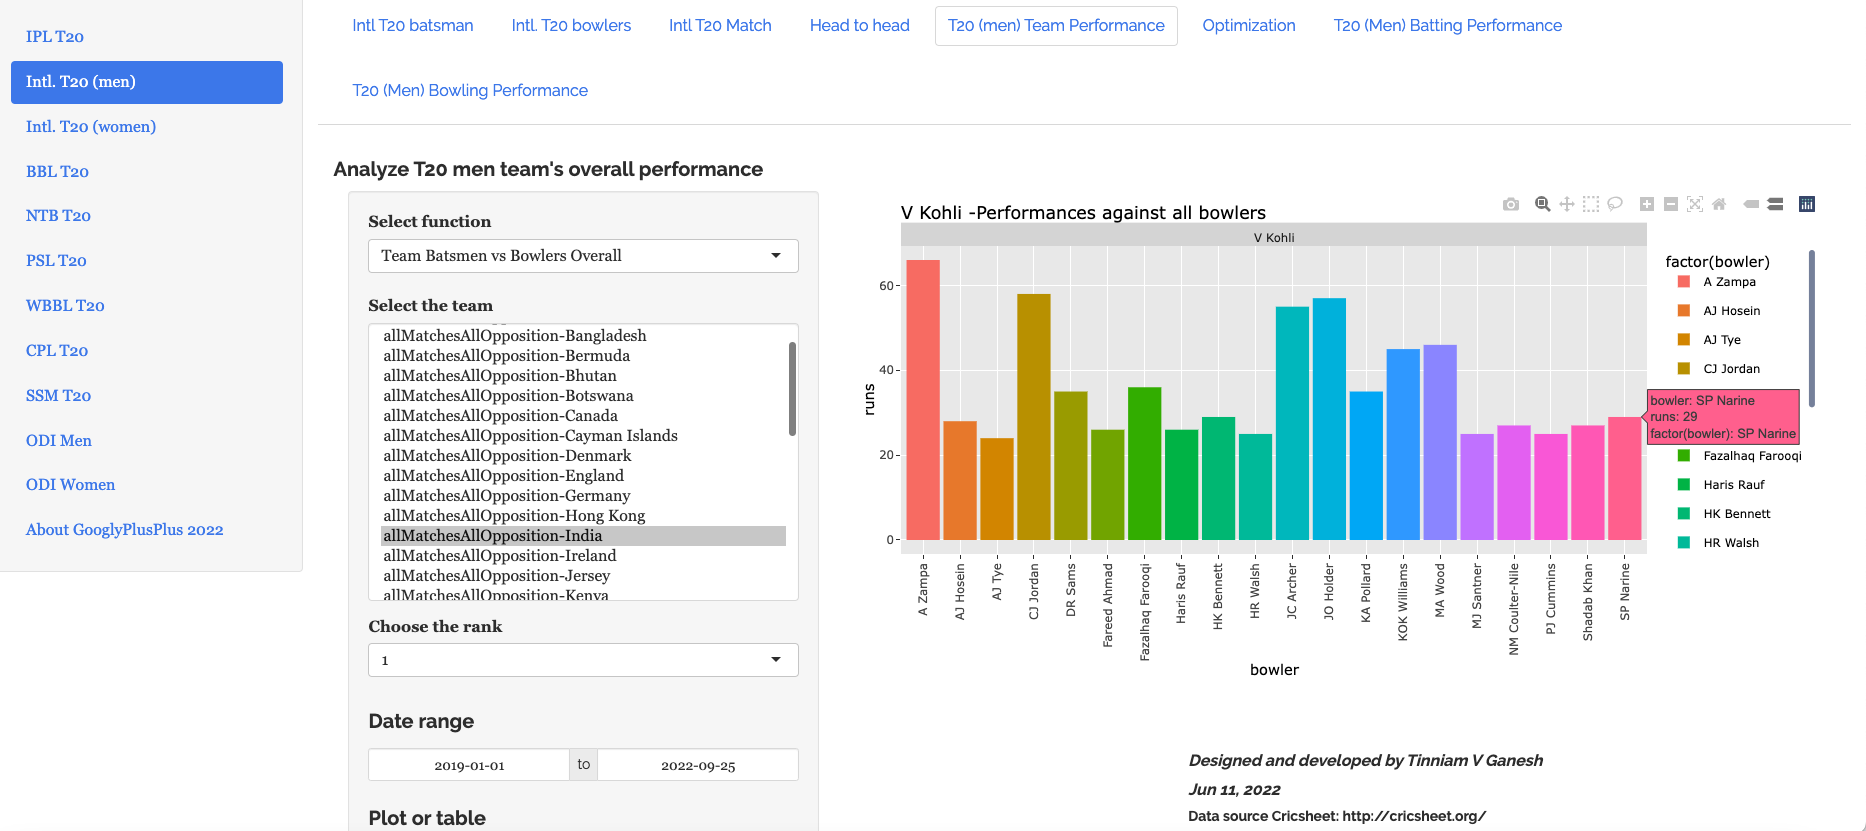Image resolution: width=1866 pixels, height=831 pixels.
Task: Click the Autoscale icon on chart
Action: tap(1694, 204)
